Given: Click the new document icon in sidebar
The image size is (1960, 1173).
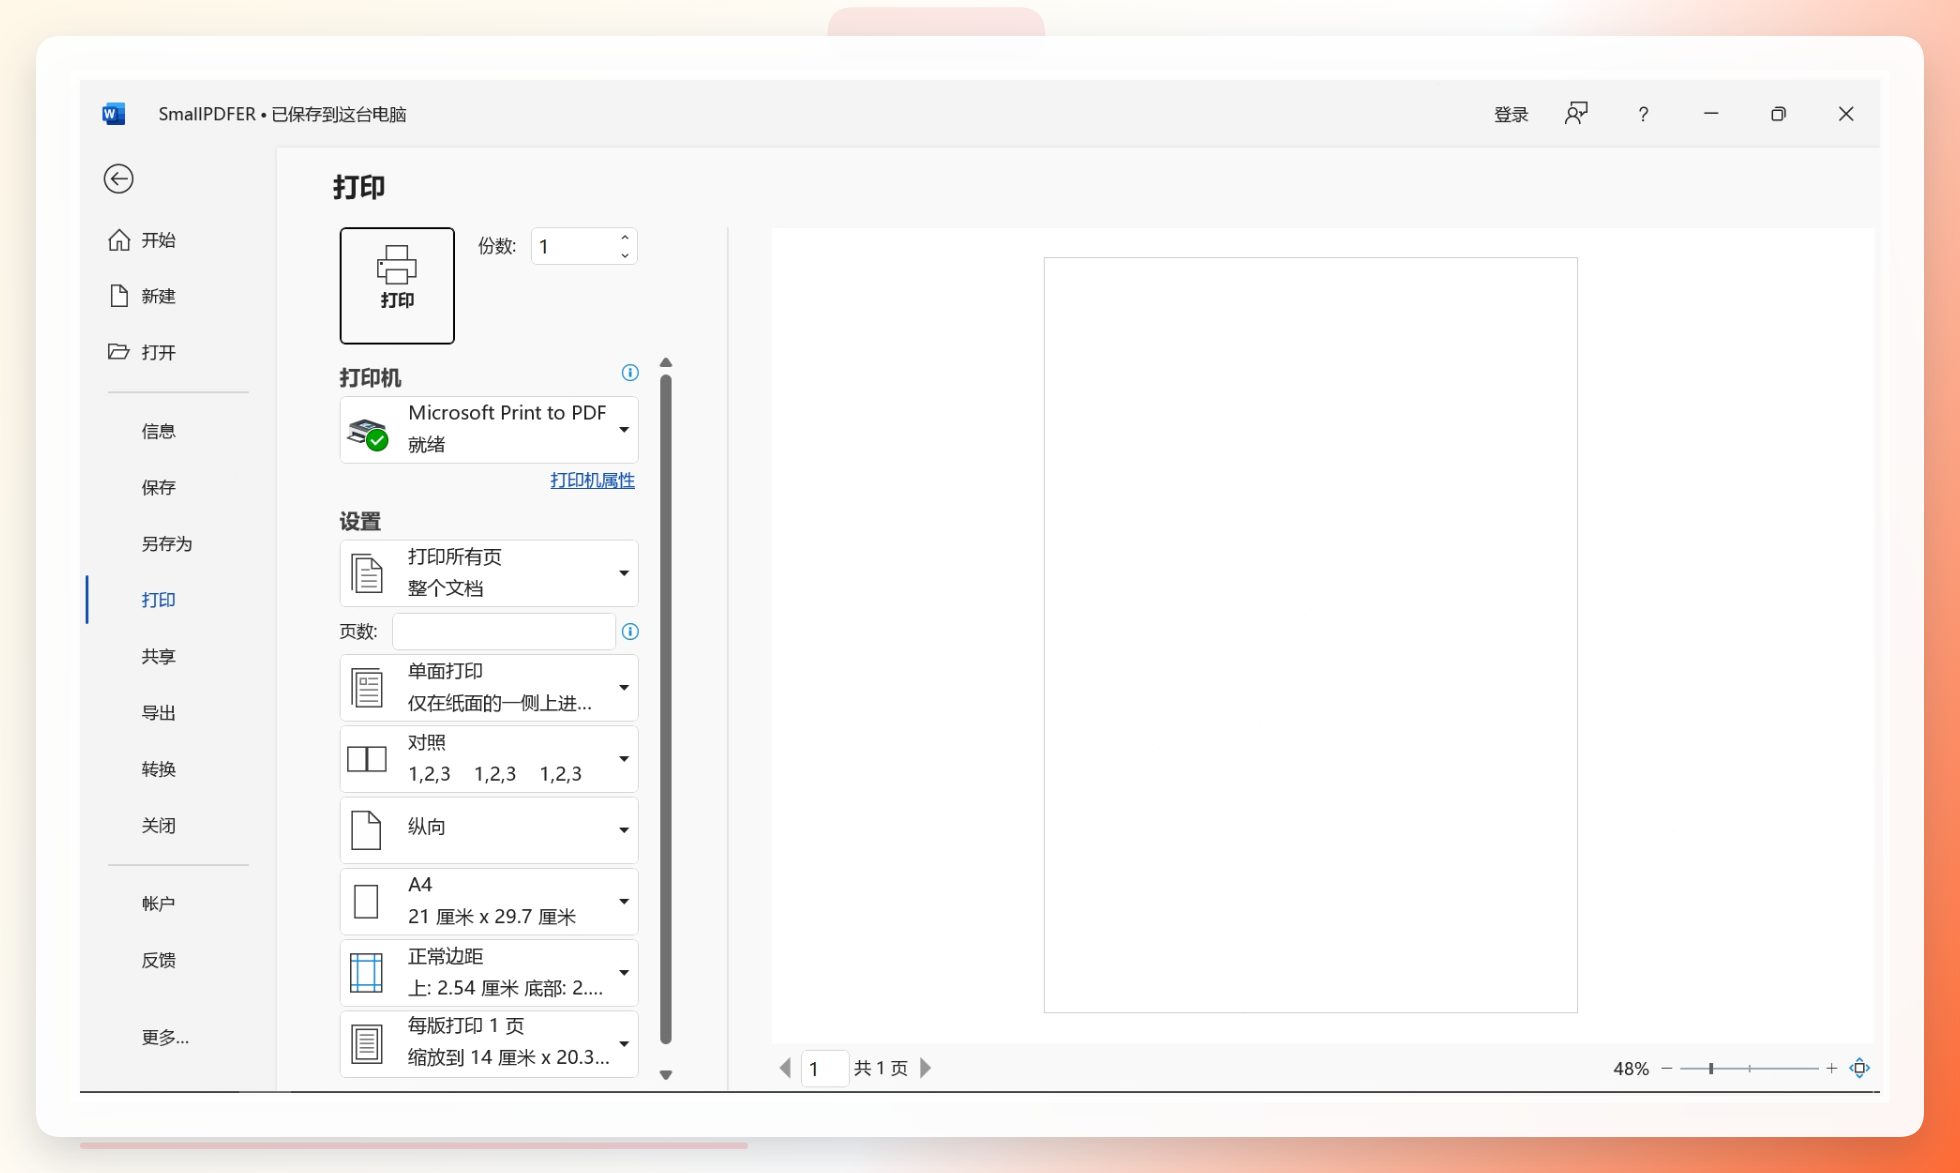Looking at the screenshot, I should tap(119, 296).
